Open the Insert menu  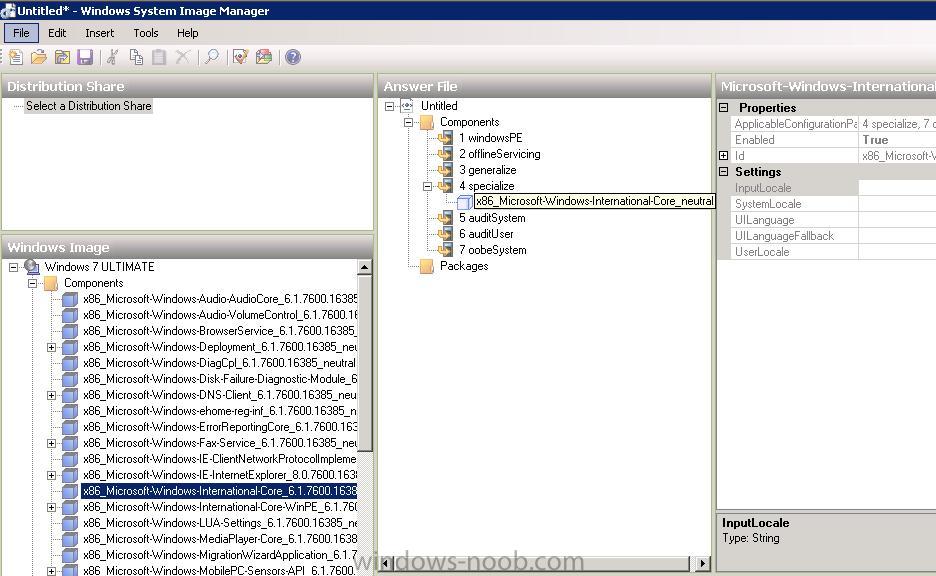[99, 33]
